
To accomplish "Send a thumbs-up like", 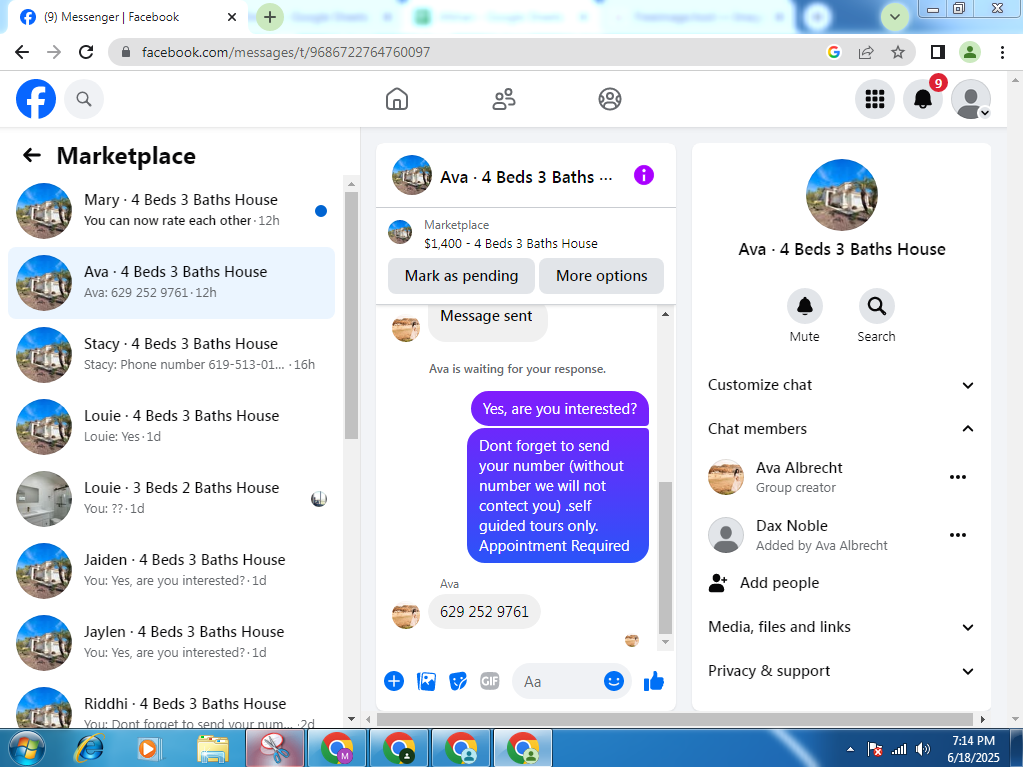I will (654, 682).
